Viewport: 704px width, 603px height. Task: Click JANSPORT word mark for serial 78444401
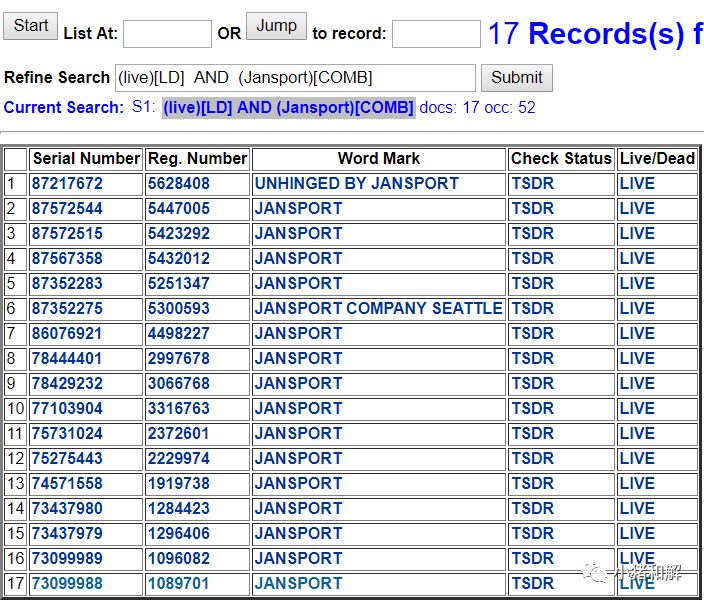point(298,359)
